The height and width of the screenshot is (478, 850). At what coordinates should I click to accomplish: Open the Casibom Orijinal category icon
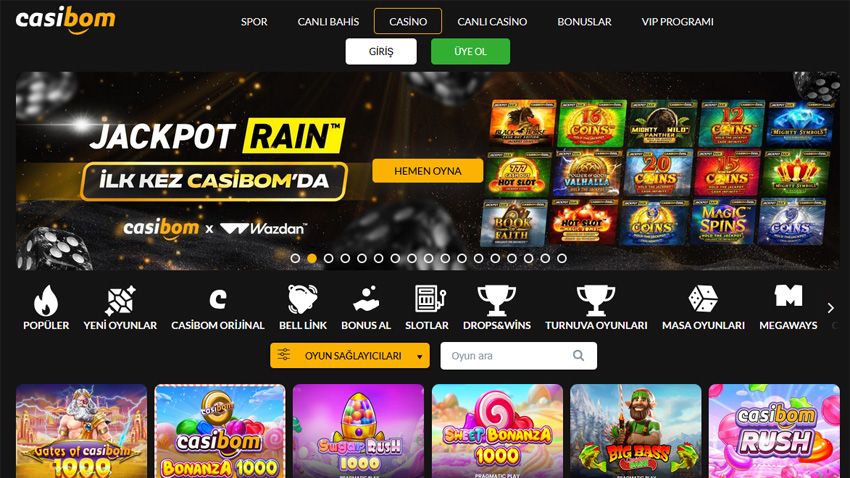tap(217, 300)
